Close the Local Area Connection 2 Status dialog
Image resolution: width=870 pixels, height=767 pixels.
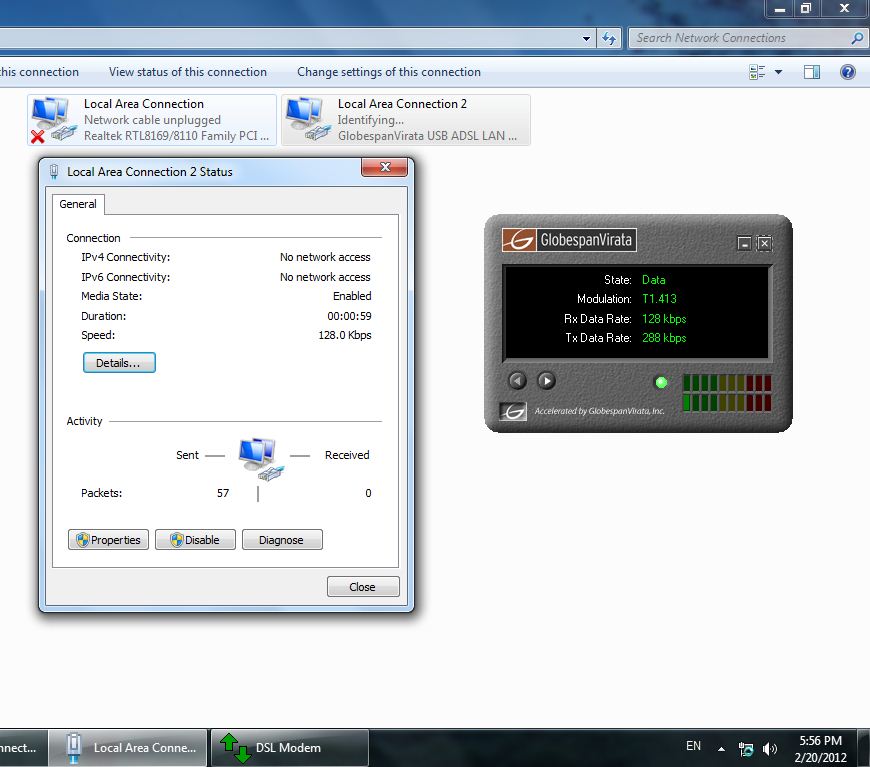385,167
